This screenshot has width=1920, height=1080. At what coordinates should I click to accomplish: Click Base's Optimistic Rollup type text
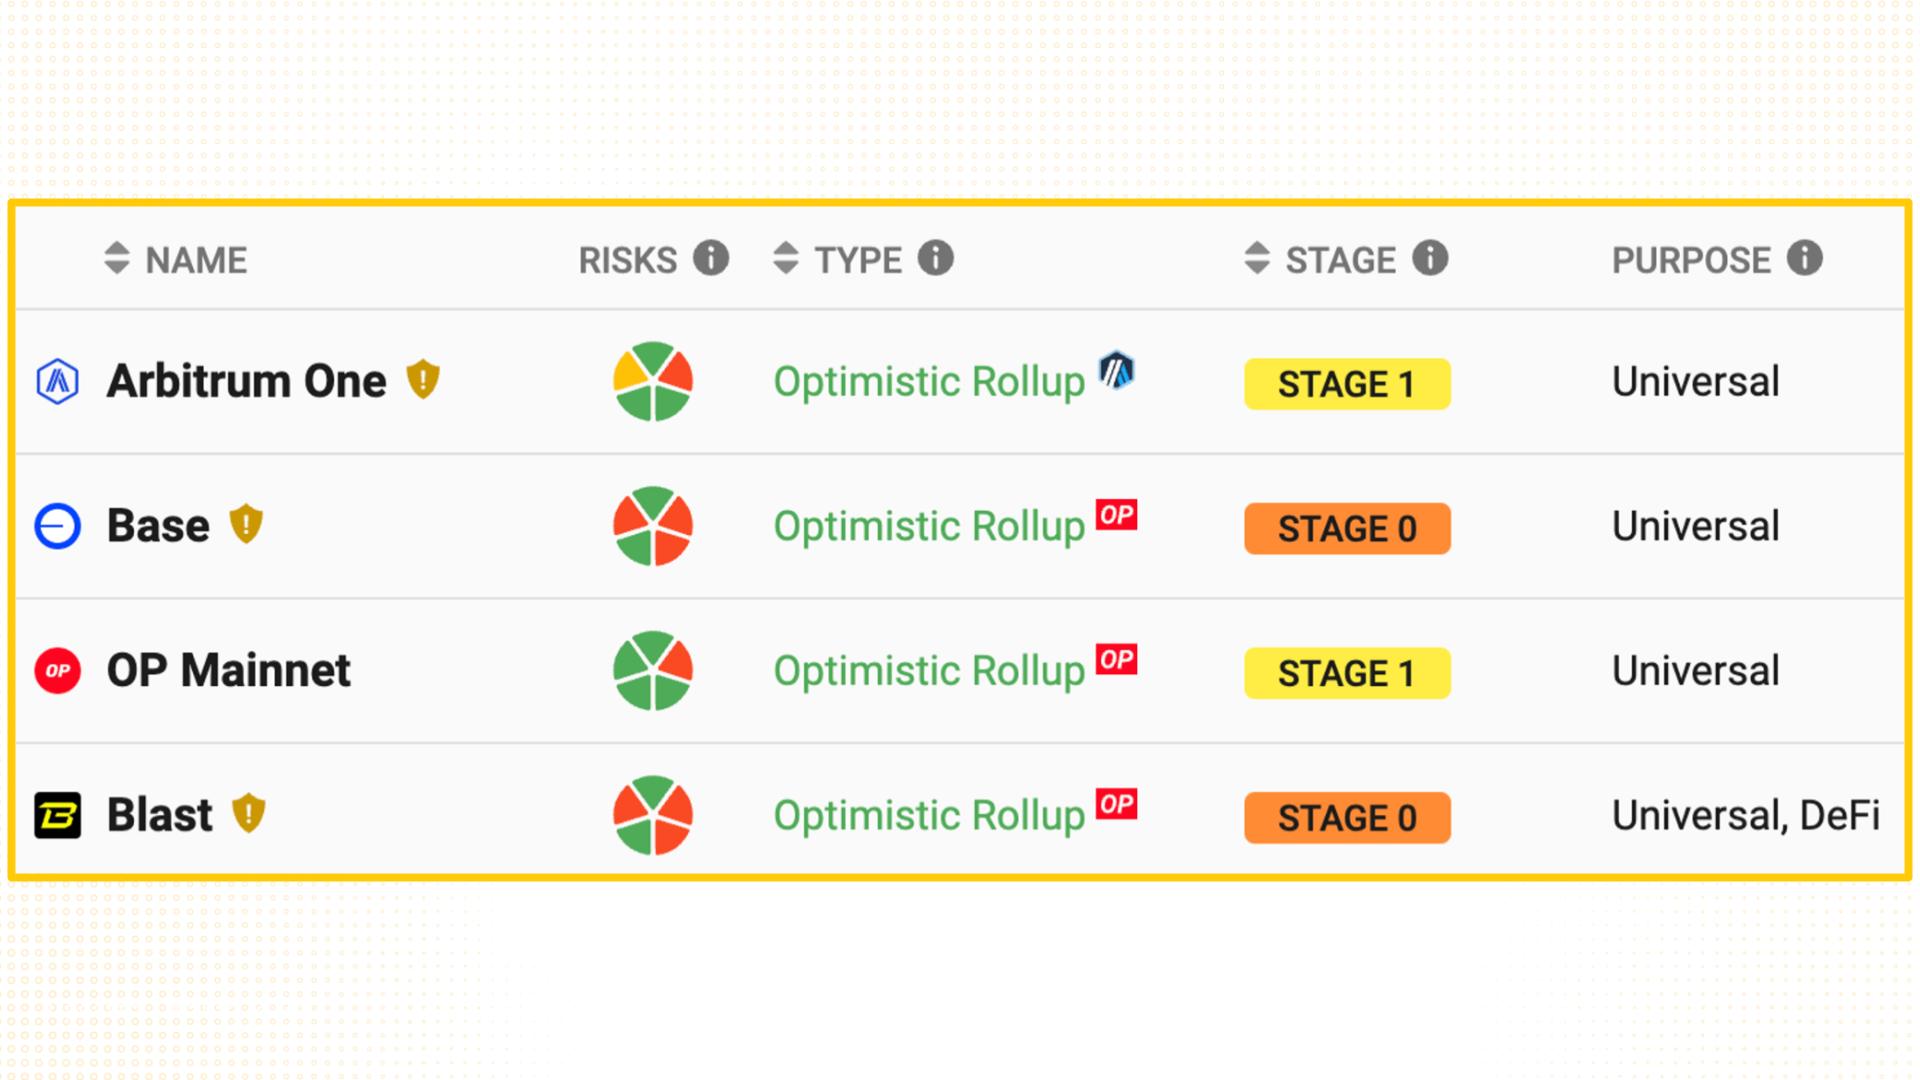(929, 527)
